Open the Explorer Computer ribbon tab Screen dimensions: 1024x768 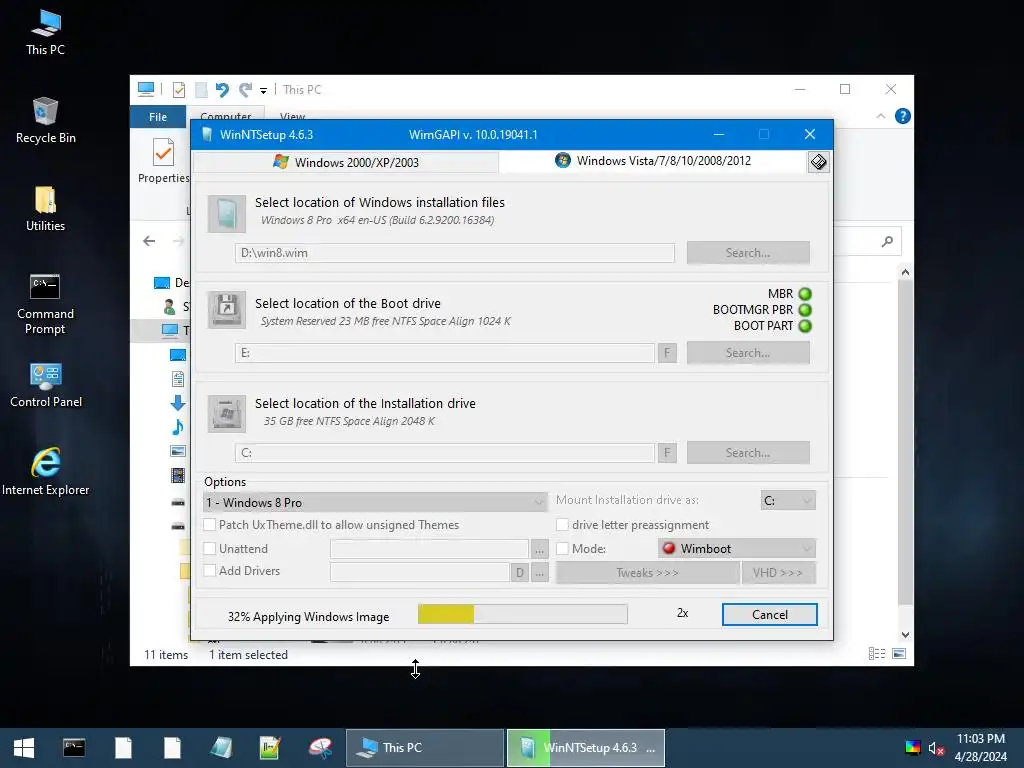point(225,114)
